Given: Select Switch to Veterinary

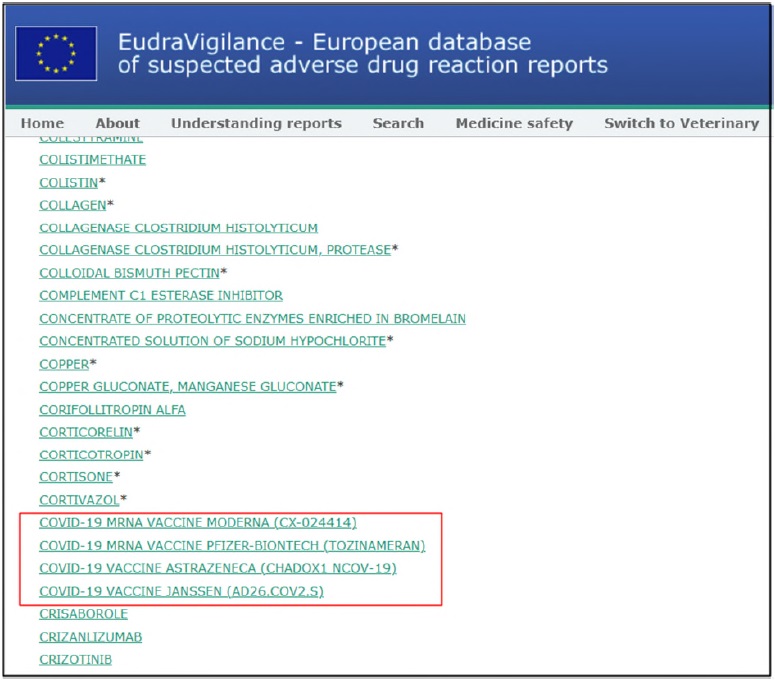Looking at the screenshot, I should click(682, 123).
